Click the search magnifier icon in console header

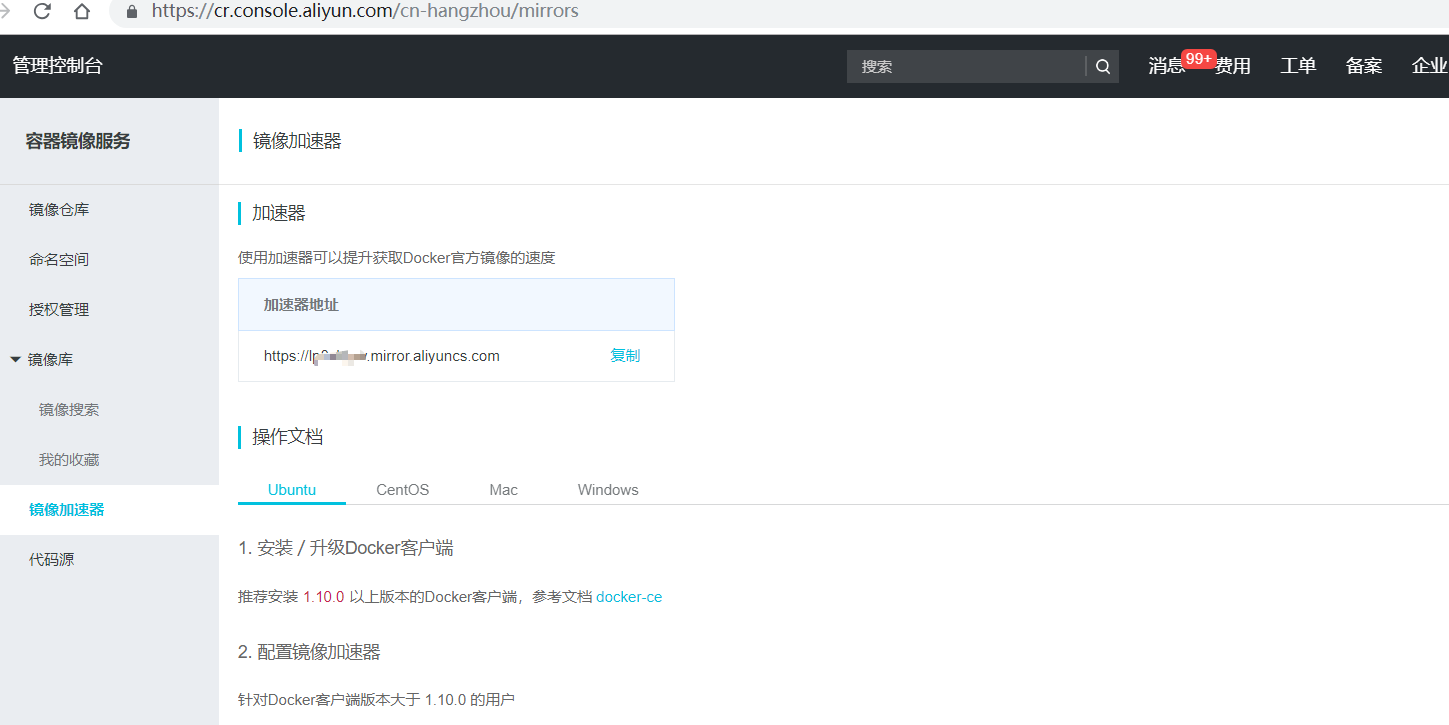[x=1103, y=67]
